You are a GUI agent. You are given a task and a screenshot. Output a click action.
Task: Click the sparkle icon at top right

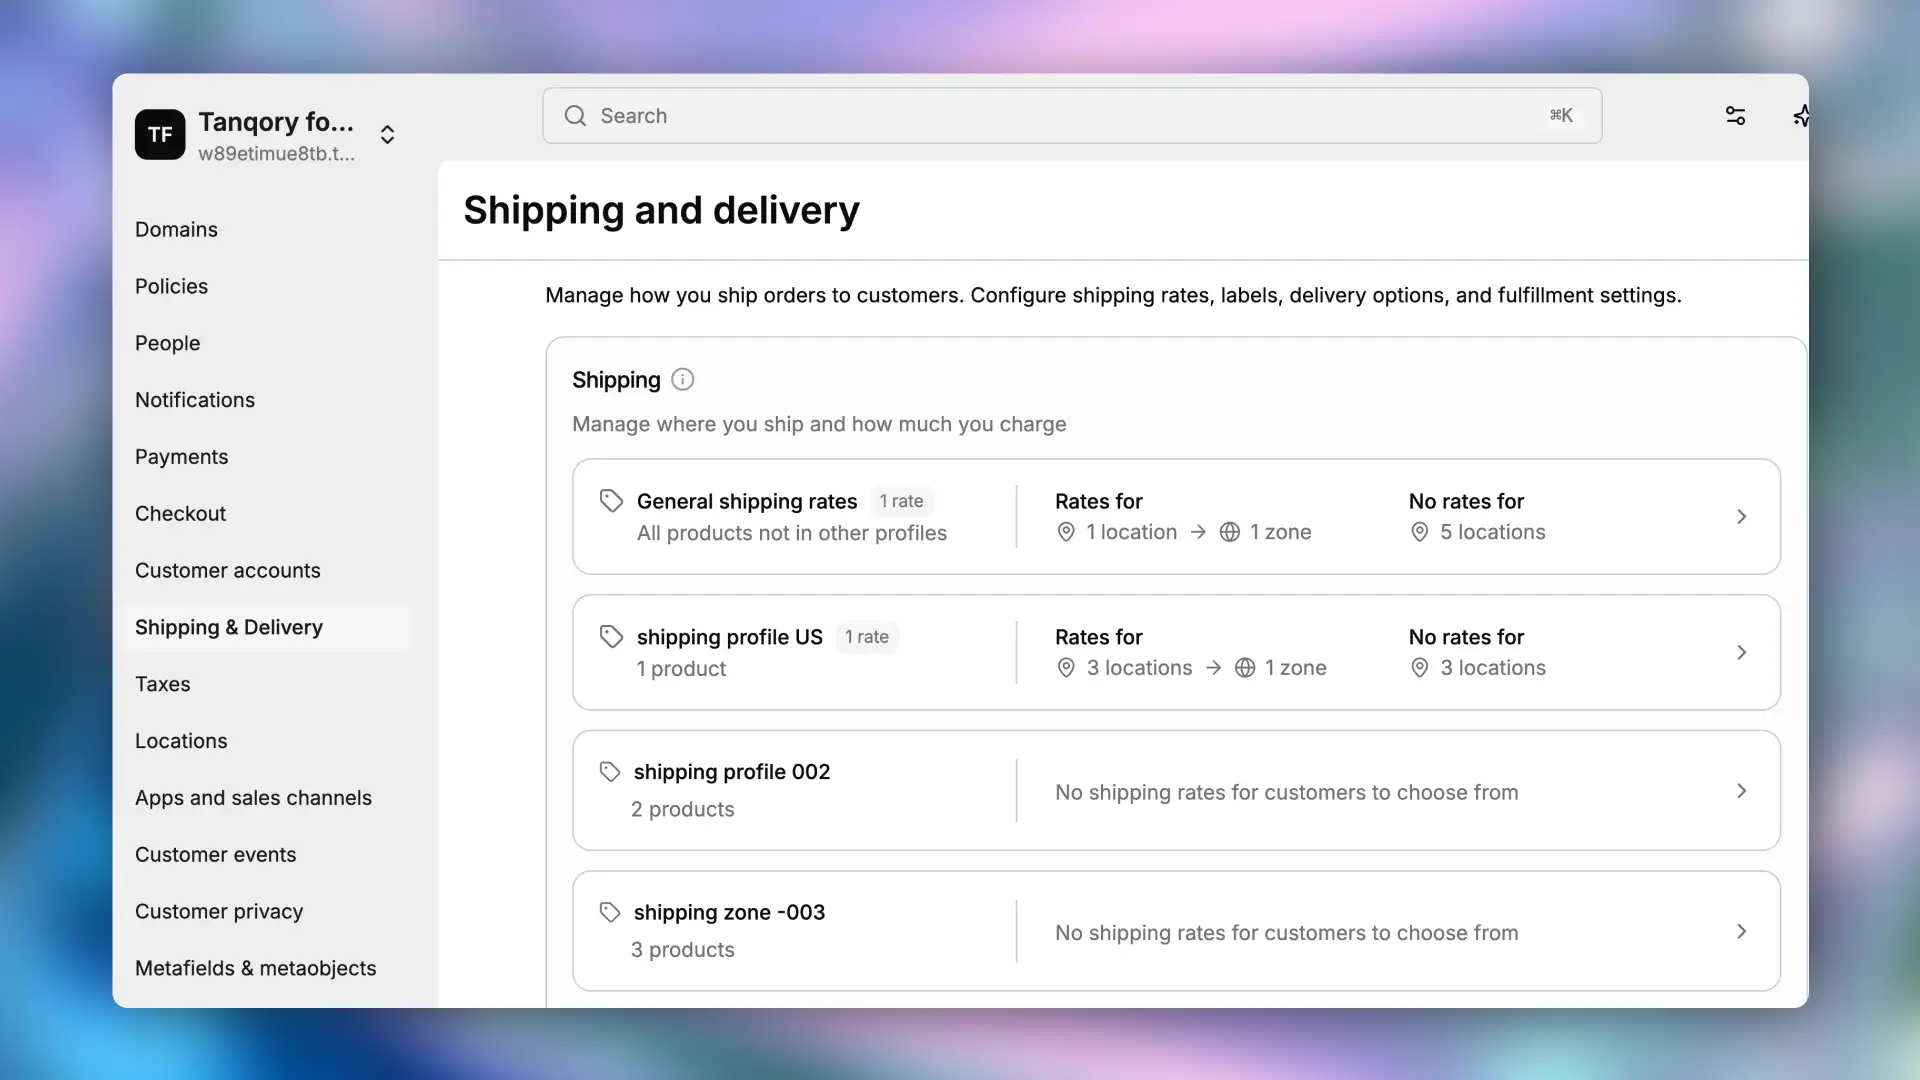(x=1800, y=116)
